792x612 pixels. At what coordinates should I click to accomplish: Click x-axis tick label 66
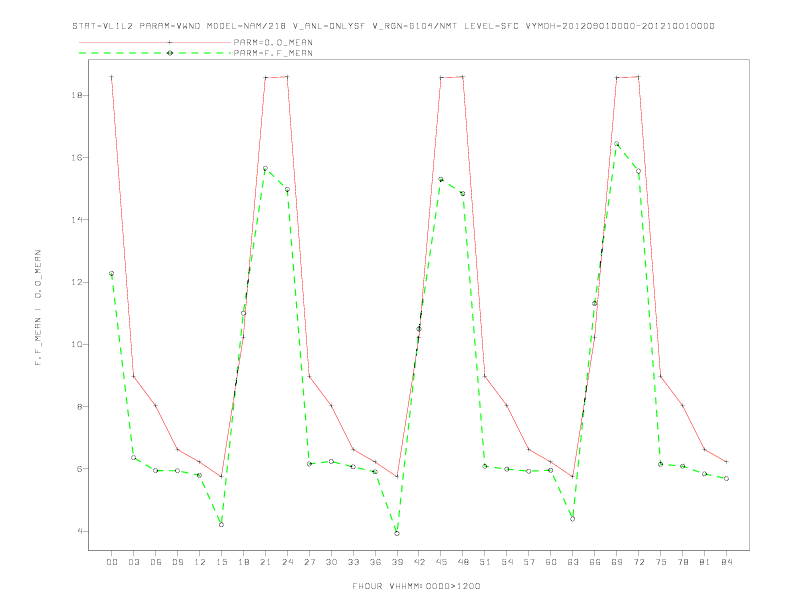595,562
